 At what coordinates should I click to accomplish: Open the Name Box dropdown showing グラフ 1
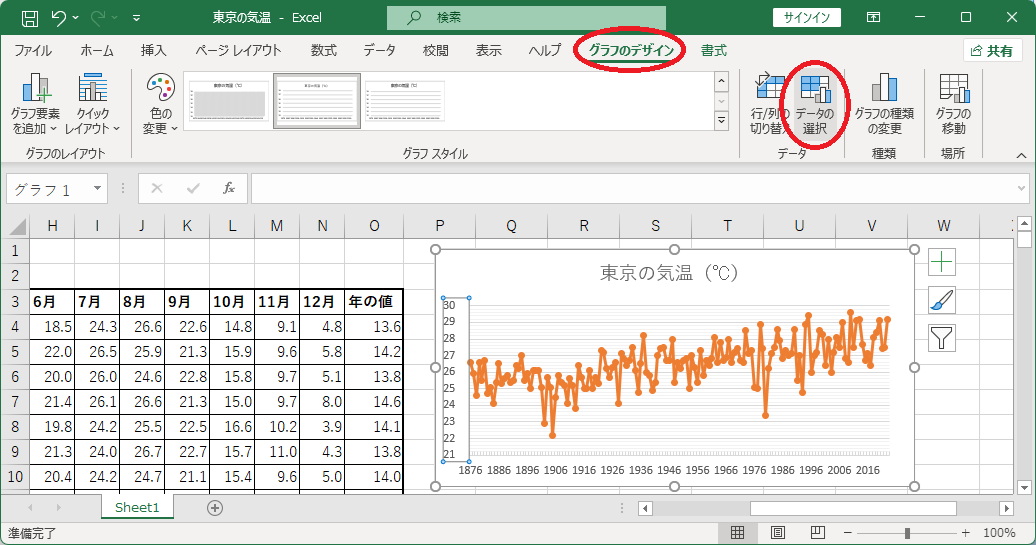pyautogui.click(x=97, y=188)
